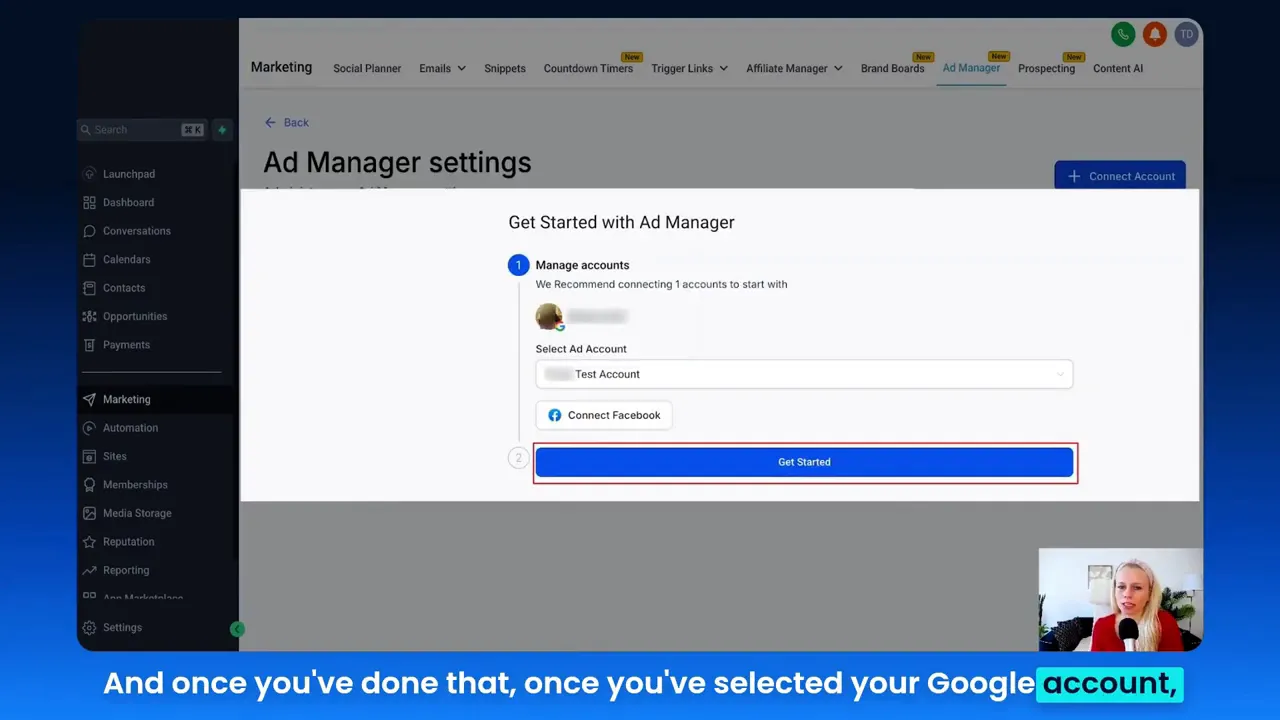Click the Launchpad rocket icon in sidebar
1280x720 pixels.
90,174
